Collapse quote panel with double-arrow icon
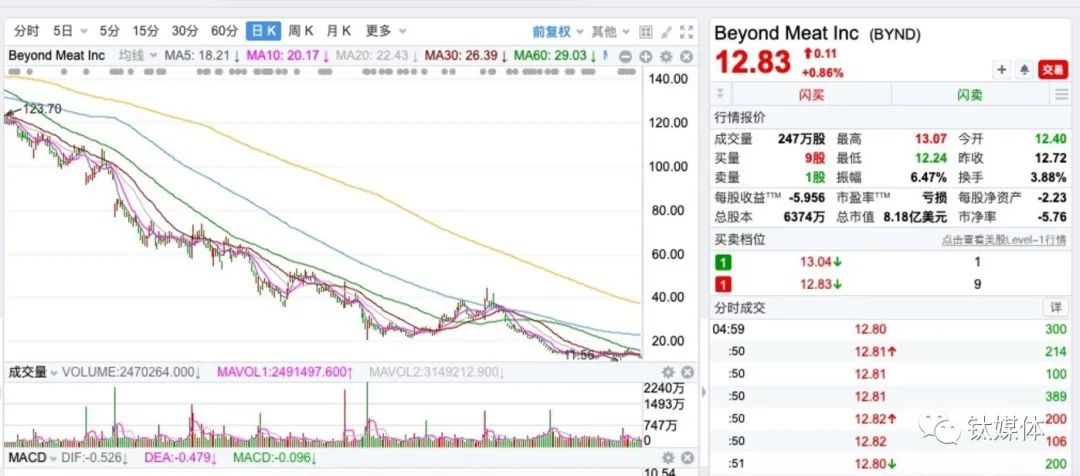Image resolution: width=1080 pixels, height=476 pixels. [x=720, y=94]
